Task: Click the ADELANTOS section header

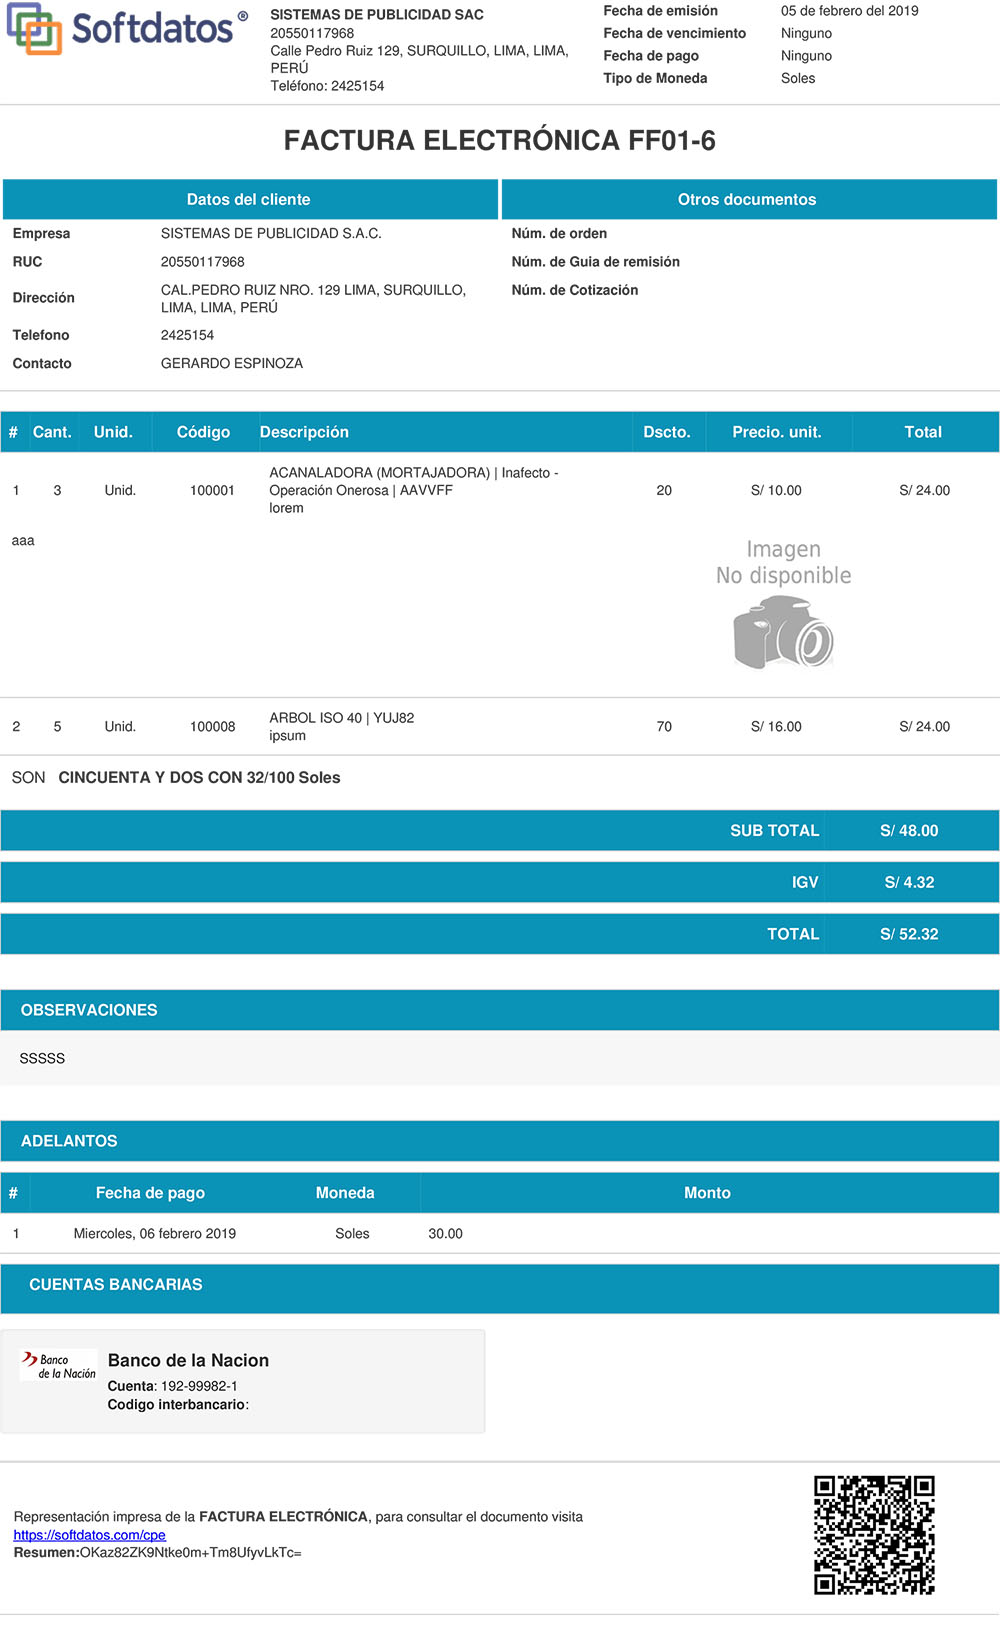Action: (x=69, y=1141)
